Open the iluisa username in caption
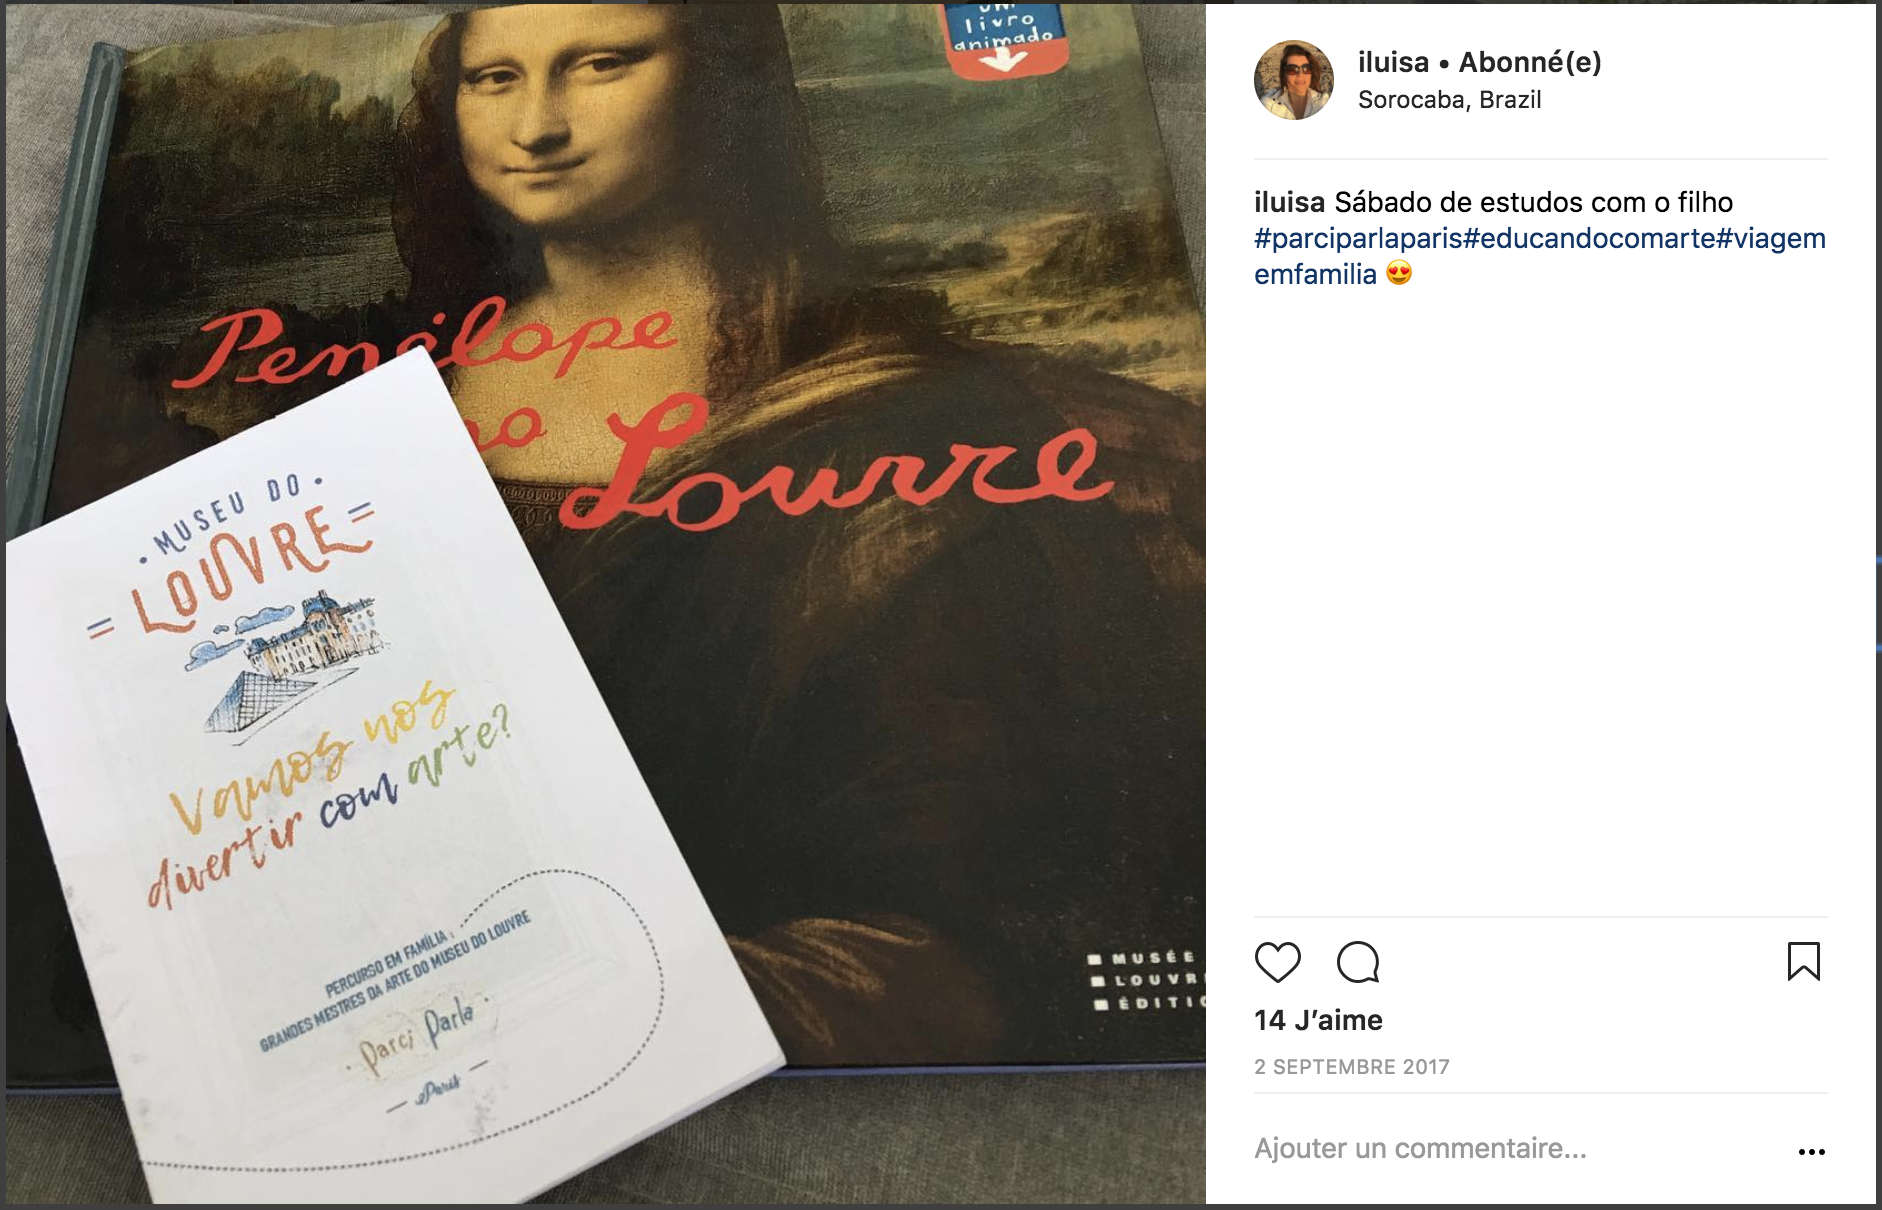 tap(1289, 202)
